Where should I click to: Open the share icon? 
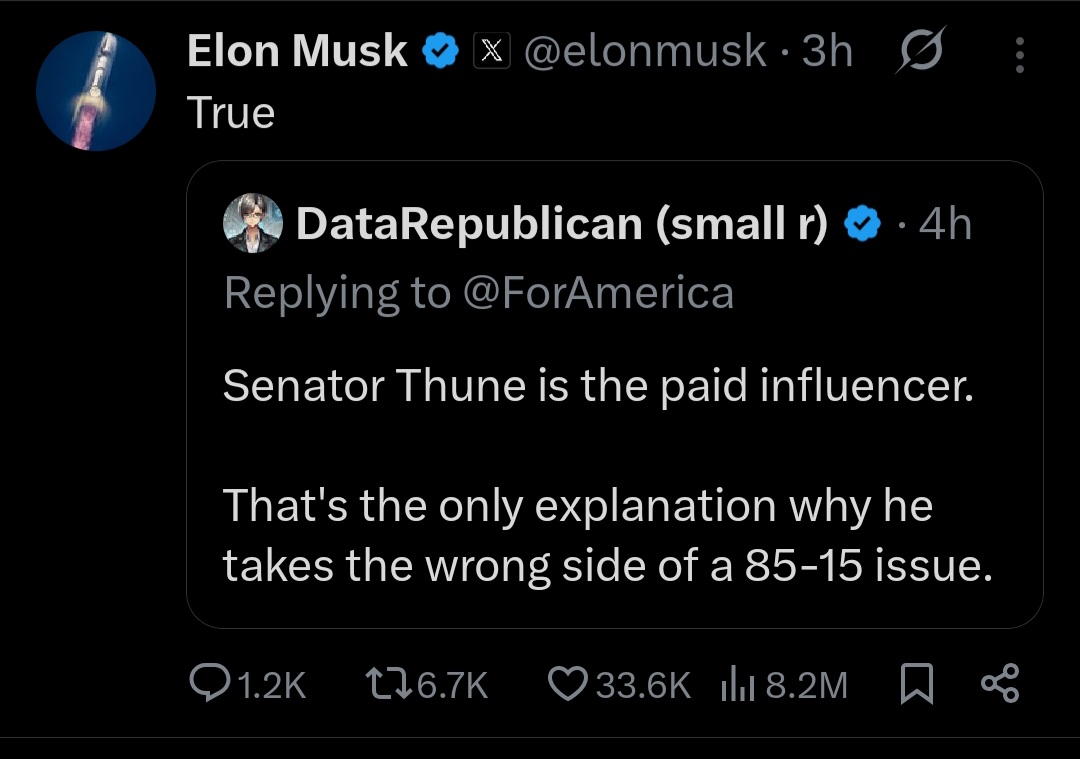tap(999, 684)
